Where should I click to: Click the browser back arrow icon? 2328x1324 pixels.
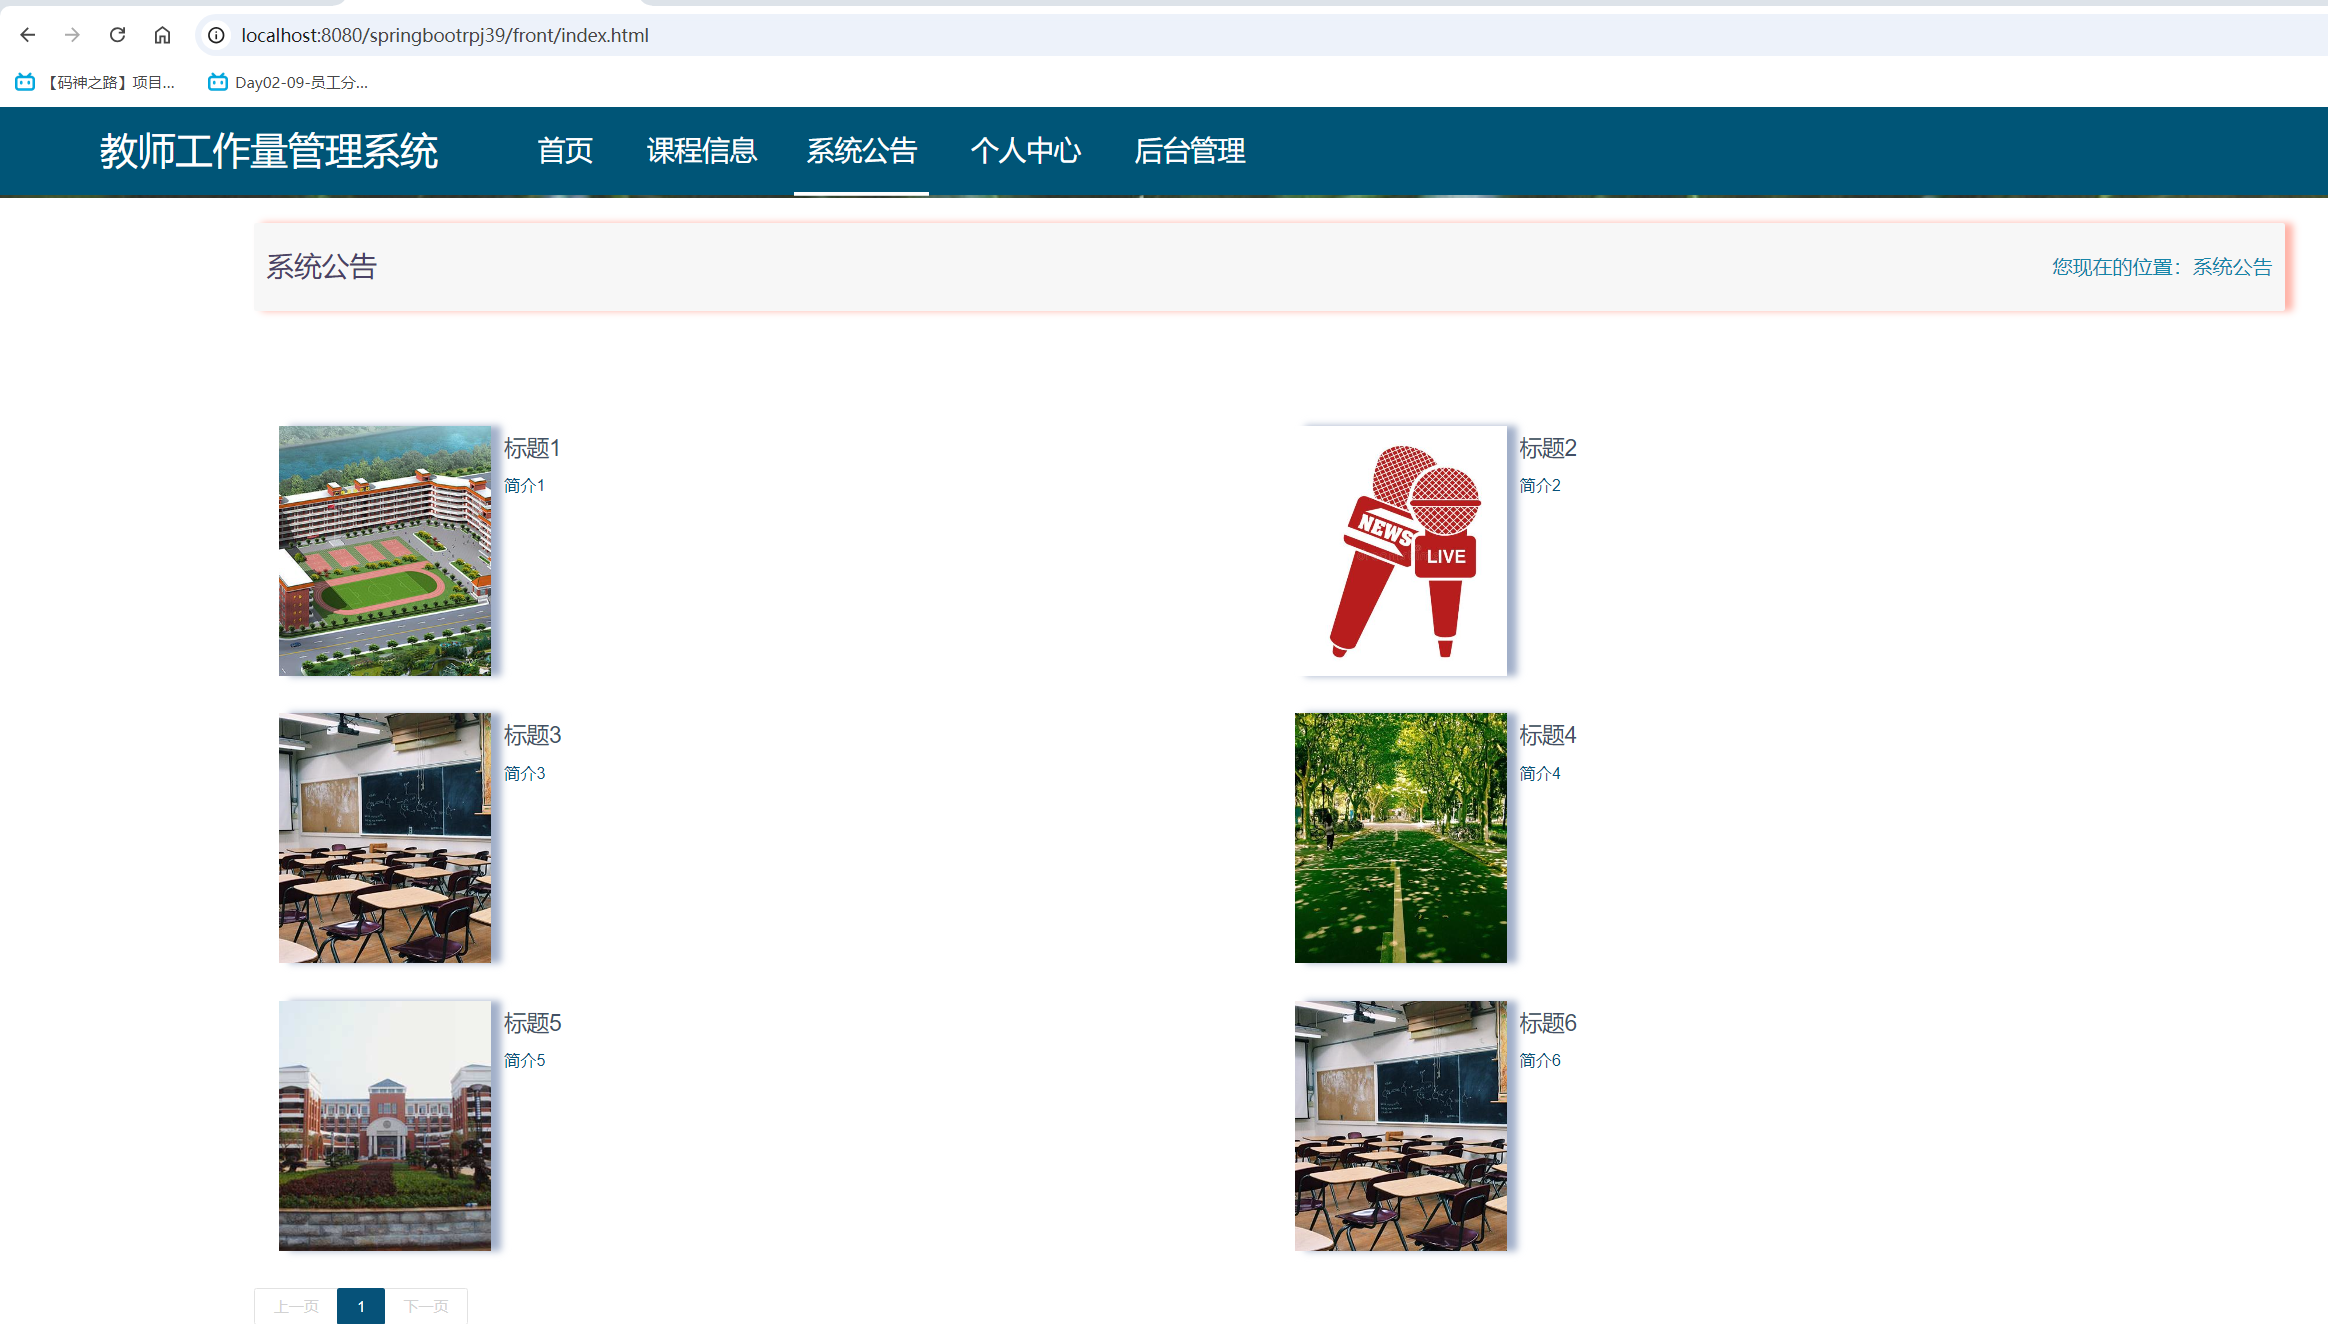(27, 34)
